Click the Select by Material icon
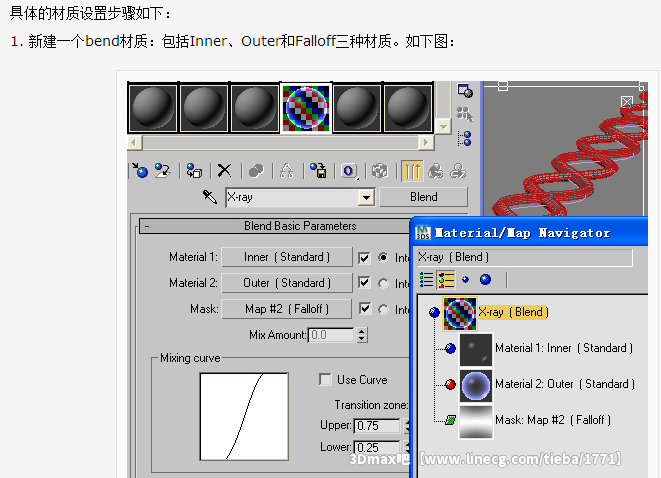The image size is (661, 478). (465, 114)
